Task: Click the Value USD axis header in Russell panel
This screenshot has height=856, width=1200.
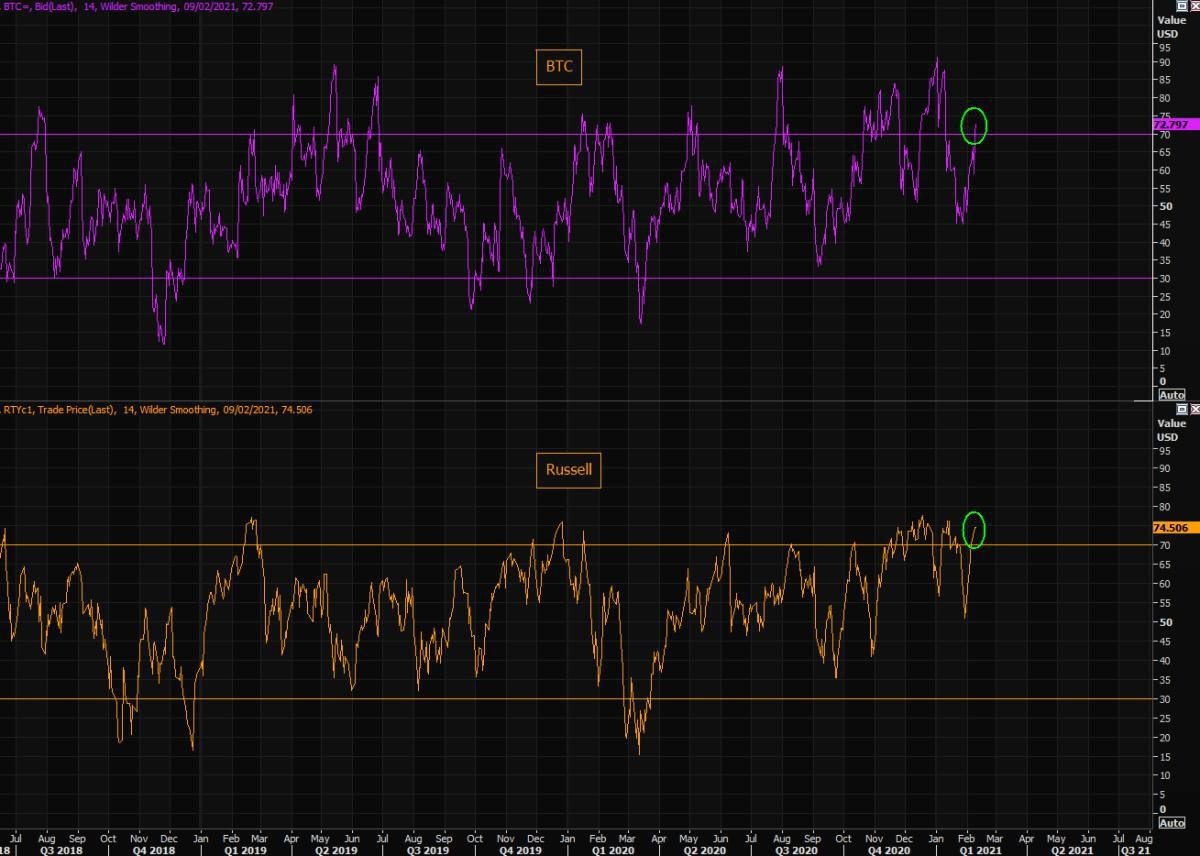Action: (1171, 430)
